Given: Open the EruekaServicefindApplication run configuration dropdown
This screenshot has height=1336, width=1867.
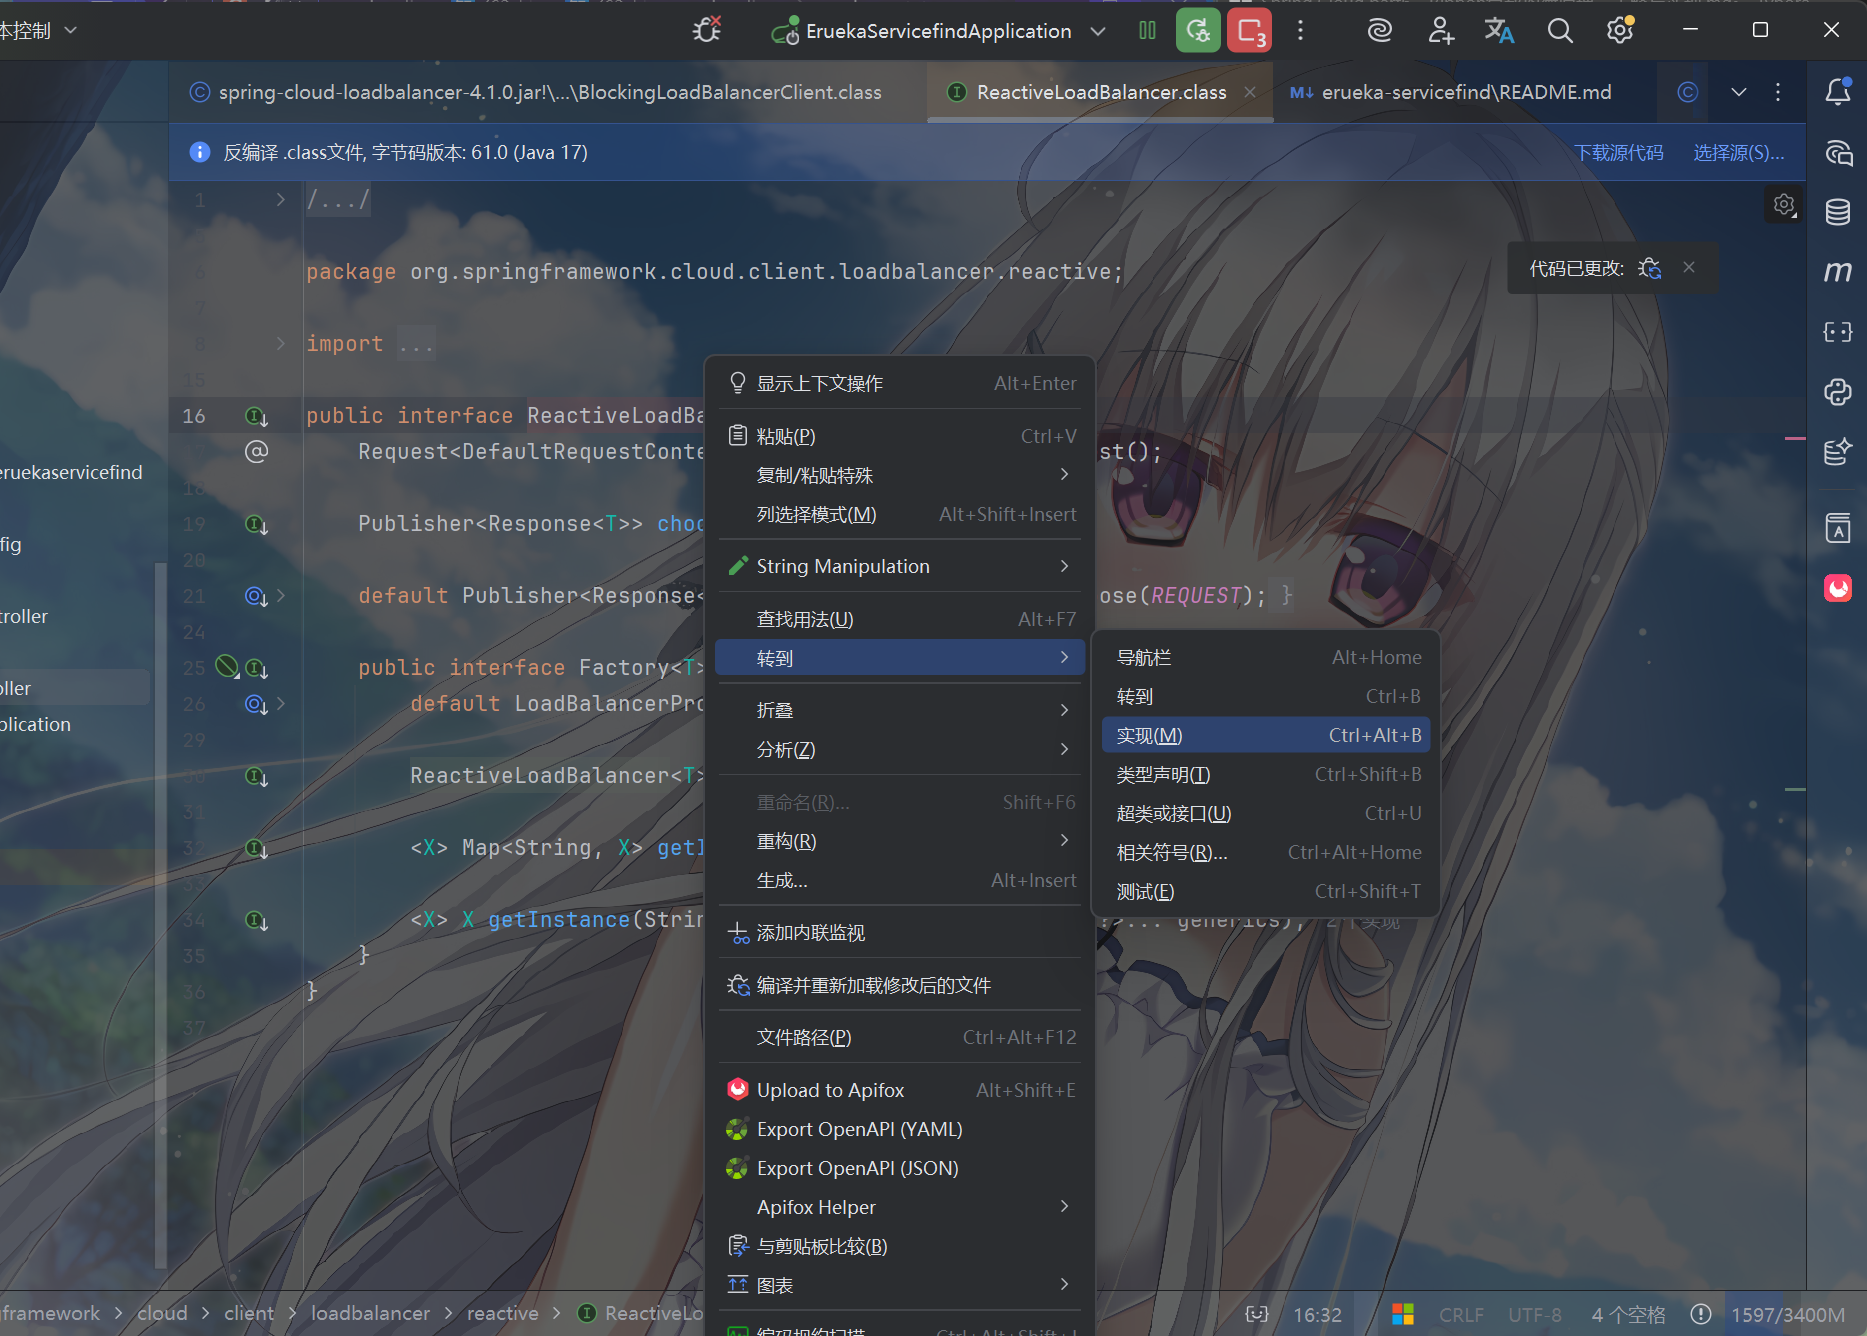Looking at the screenshot, I should point(938,31).
